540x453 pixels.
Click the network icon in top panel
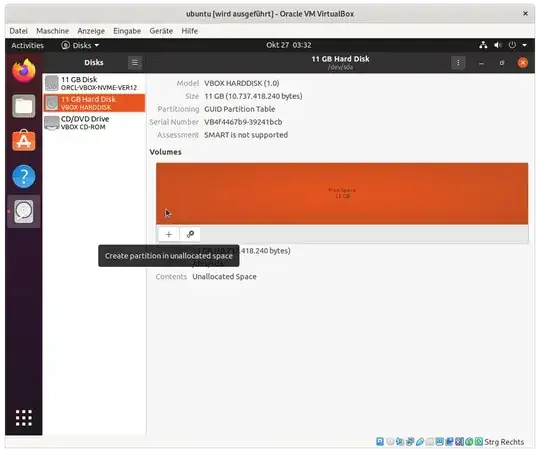coord(483,45)
